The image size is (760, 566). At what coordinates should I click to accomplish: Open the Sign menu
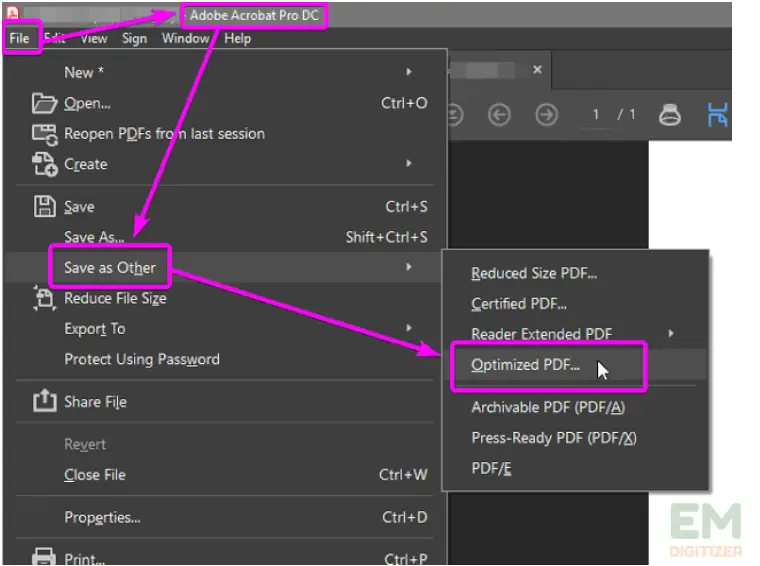134,38
